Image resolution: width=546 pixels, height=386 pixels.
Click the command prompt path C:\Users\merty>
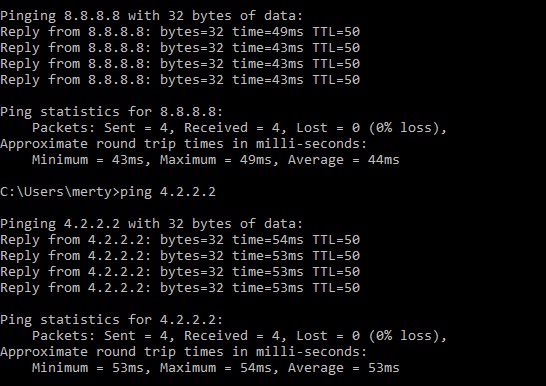(x=60, y=192)
